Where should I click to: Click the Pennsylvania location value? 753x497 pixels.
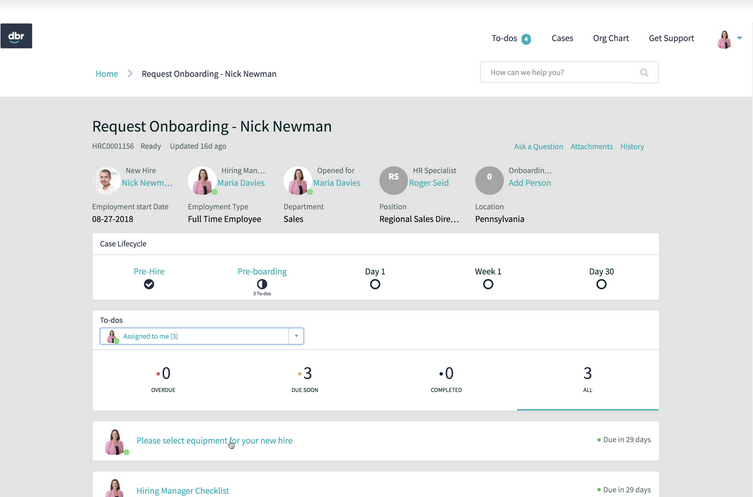[499, 219]
